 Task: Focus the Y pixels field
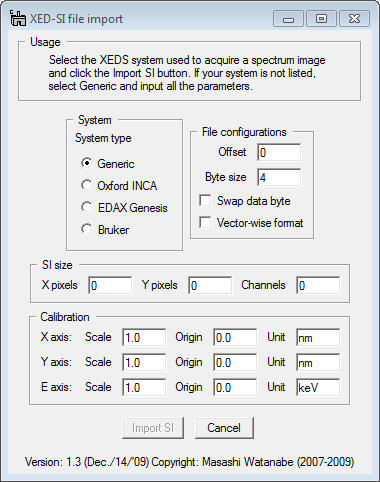pos(210,285)
